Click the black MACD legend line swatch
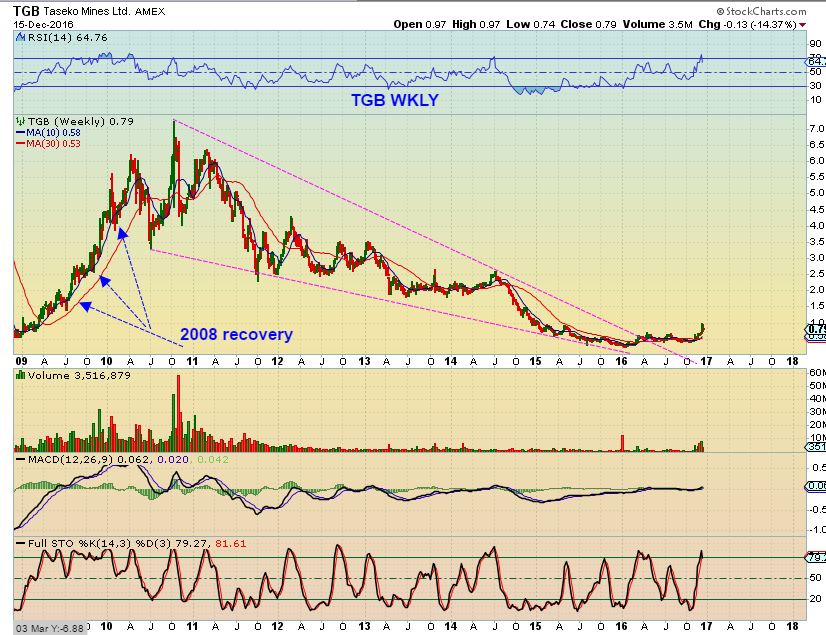Image resolution: width=826 pixels, height=635 pixels. click(x=21, y=460)
